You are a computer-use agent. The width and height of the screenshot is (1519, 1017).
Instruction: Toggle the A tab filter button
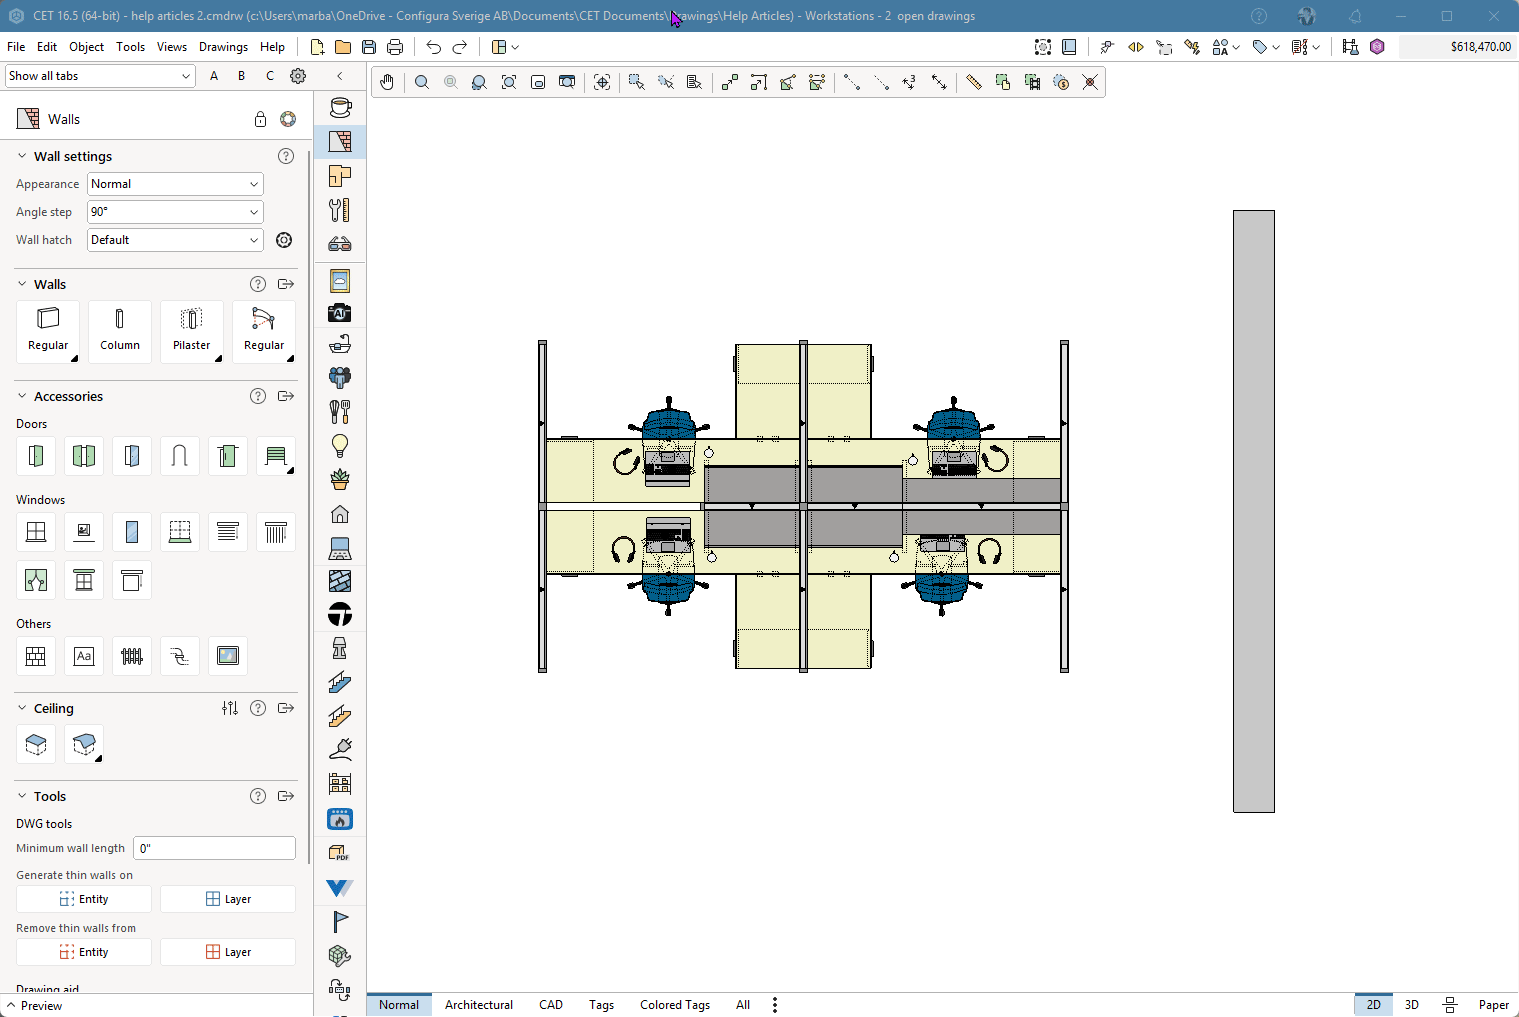pyautogui.click(x=214, y=76)
